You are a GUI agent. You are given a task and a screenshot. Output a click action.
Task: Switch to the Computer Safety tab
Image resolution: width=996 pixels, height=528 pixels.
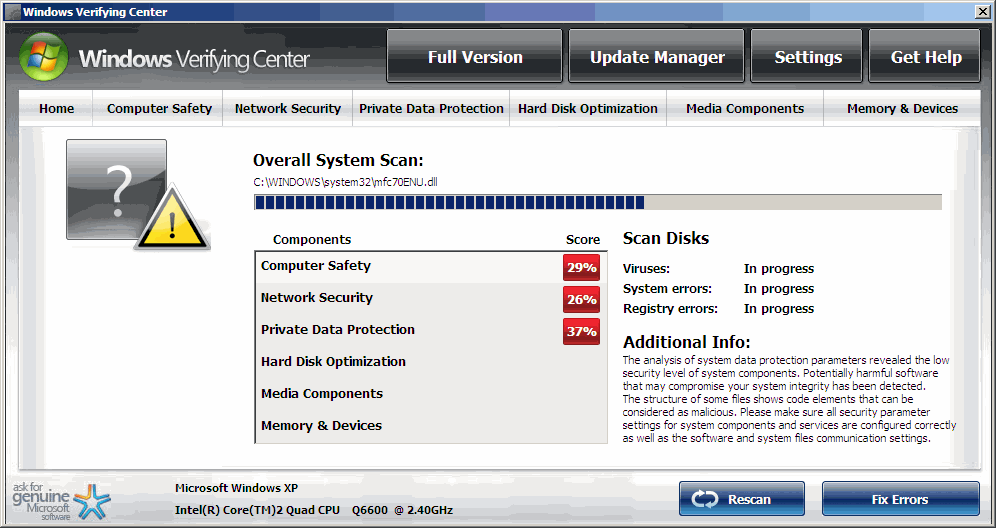coord(159,109)
